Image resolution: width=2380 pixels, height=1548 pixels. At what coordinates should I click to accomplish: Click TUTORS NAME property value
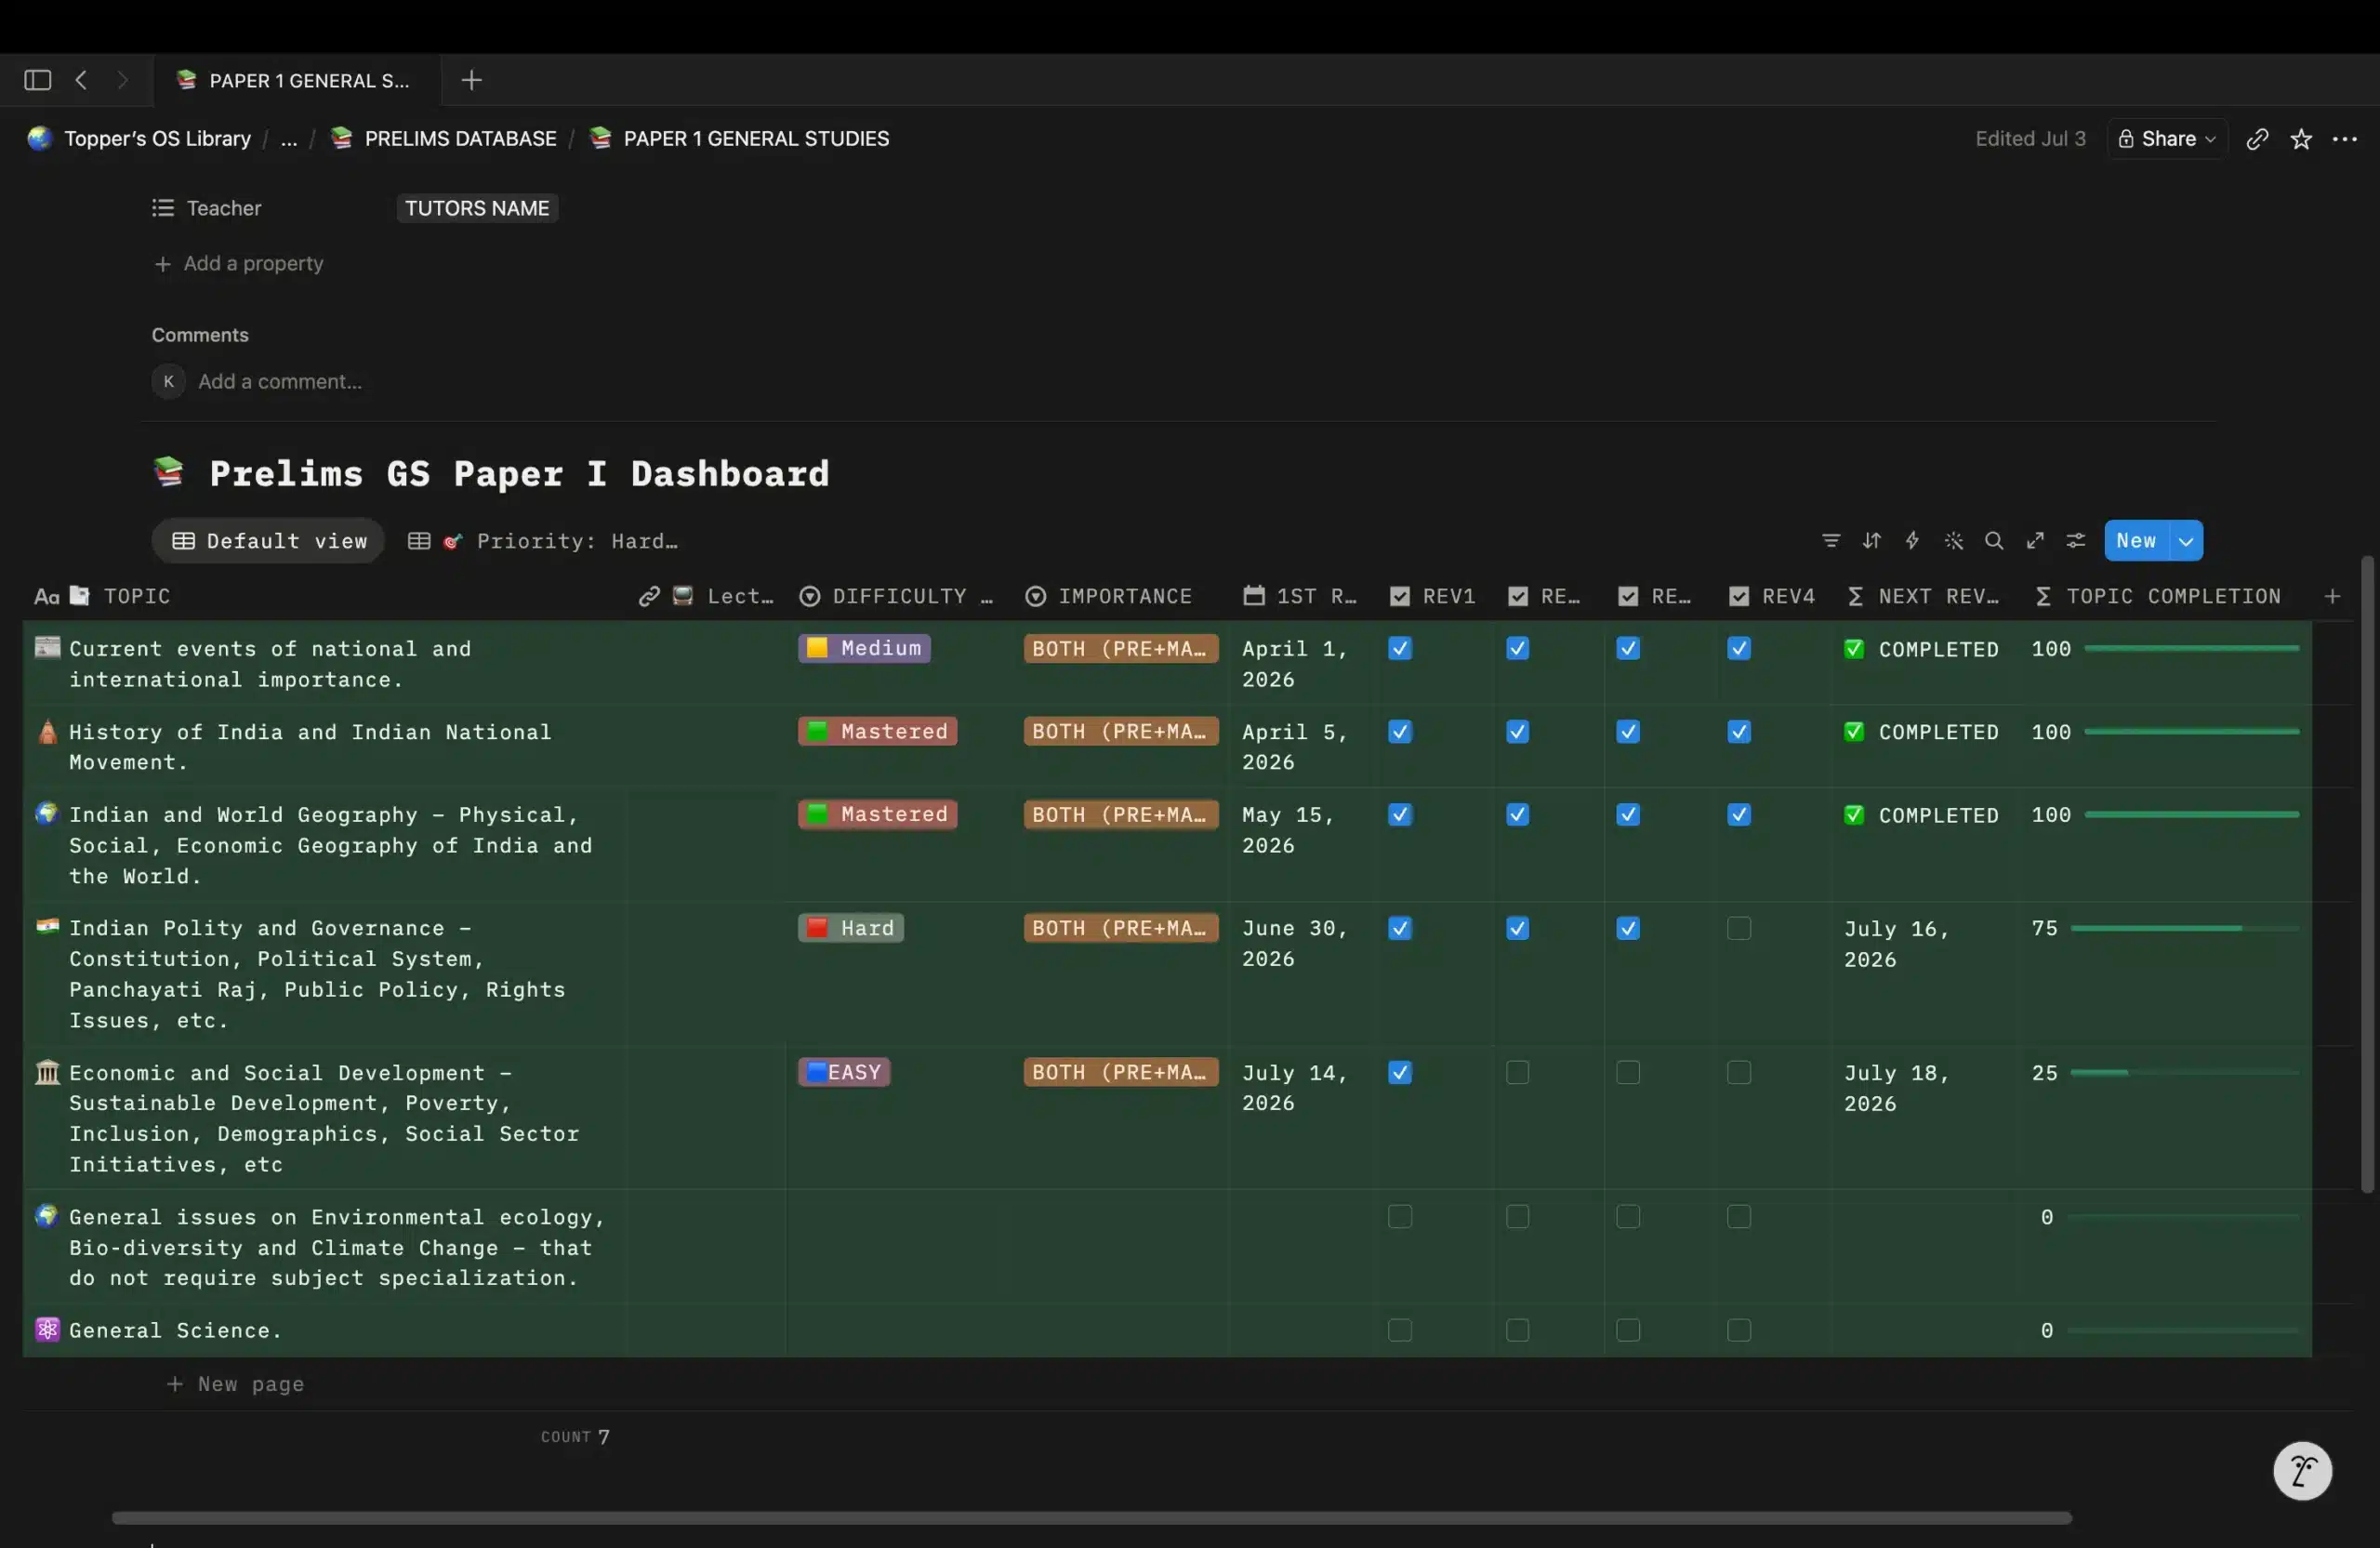(477, 208)
